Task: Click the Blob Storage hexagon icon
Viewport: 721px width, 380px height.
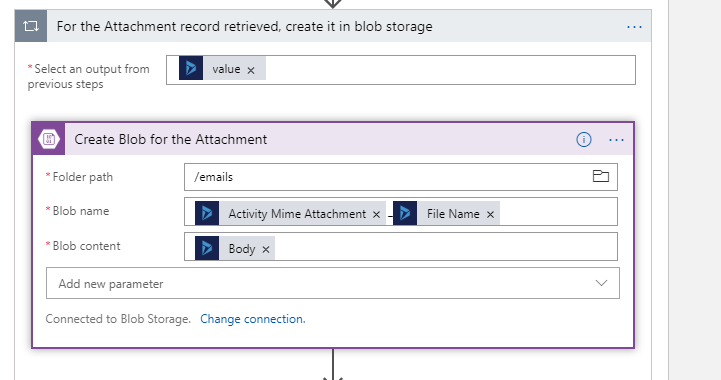Action: [x=49, y=139]
